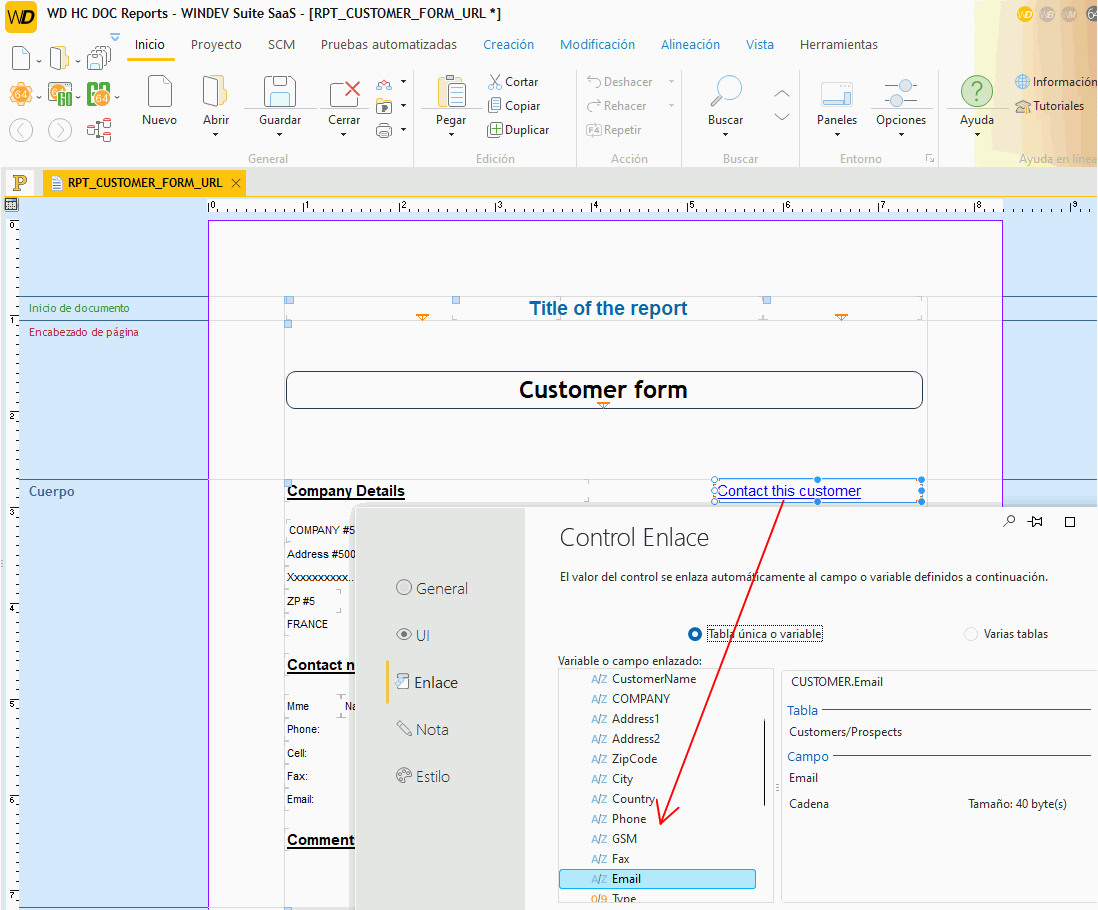
Task: Open the Buscar dropdown arrow
Action: point(726,134)
